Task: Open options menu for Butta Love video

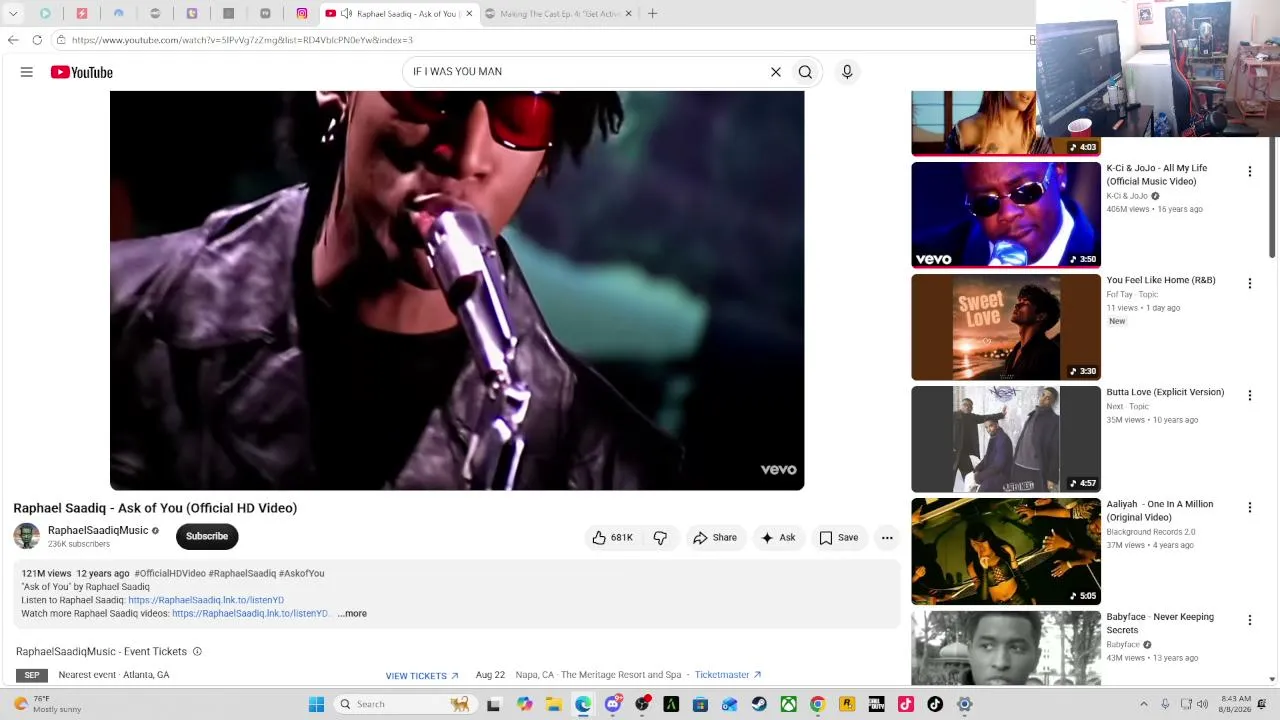Action: click(x=1249, y=396)
